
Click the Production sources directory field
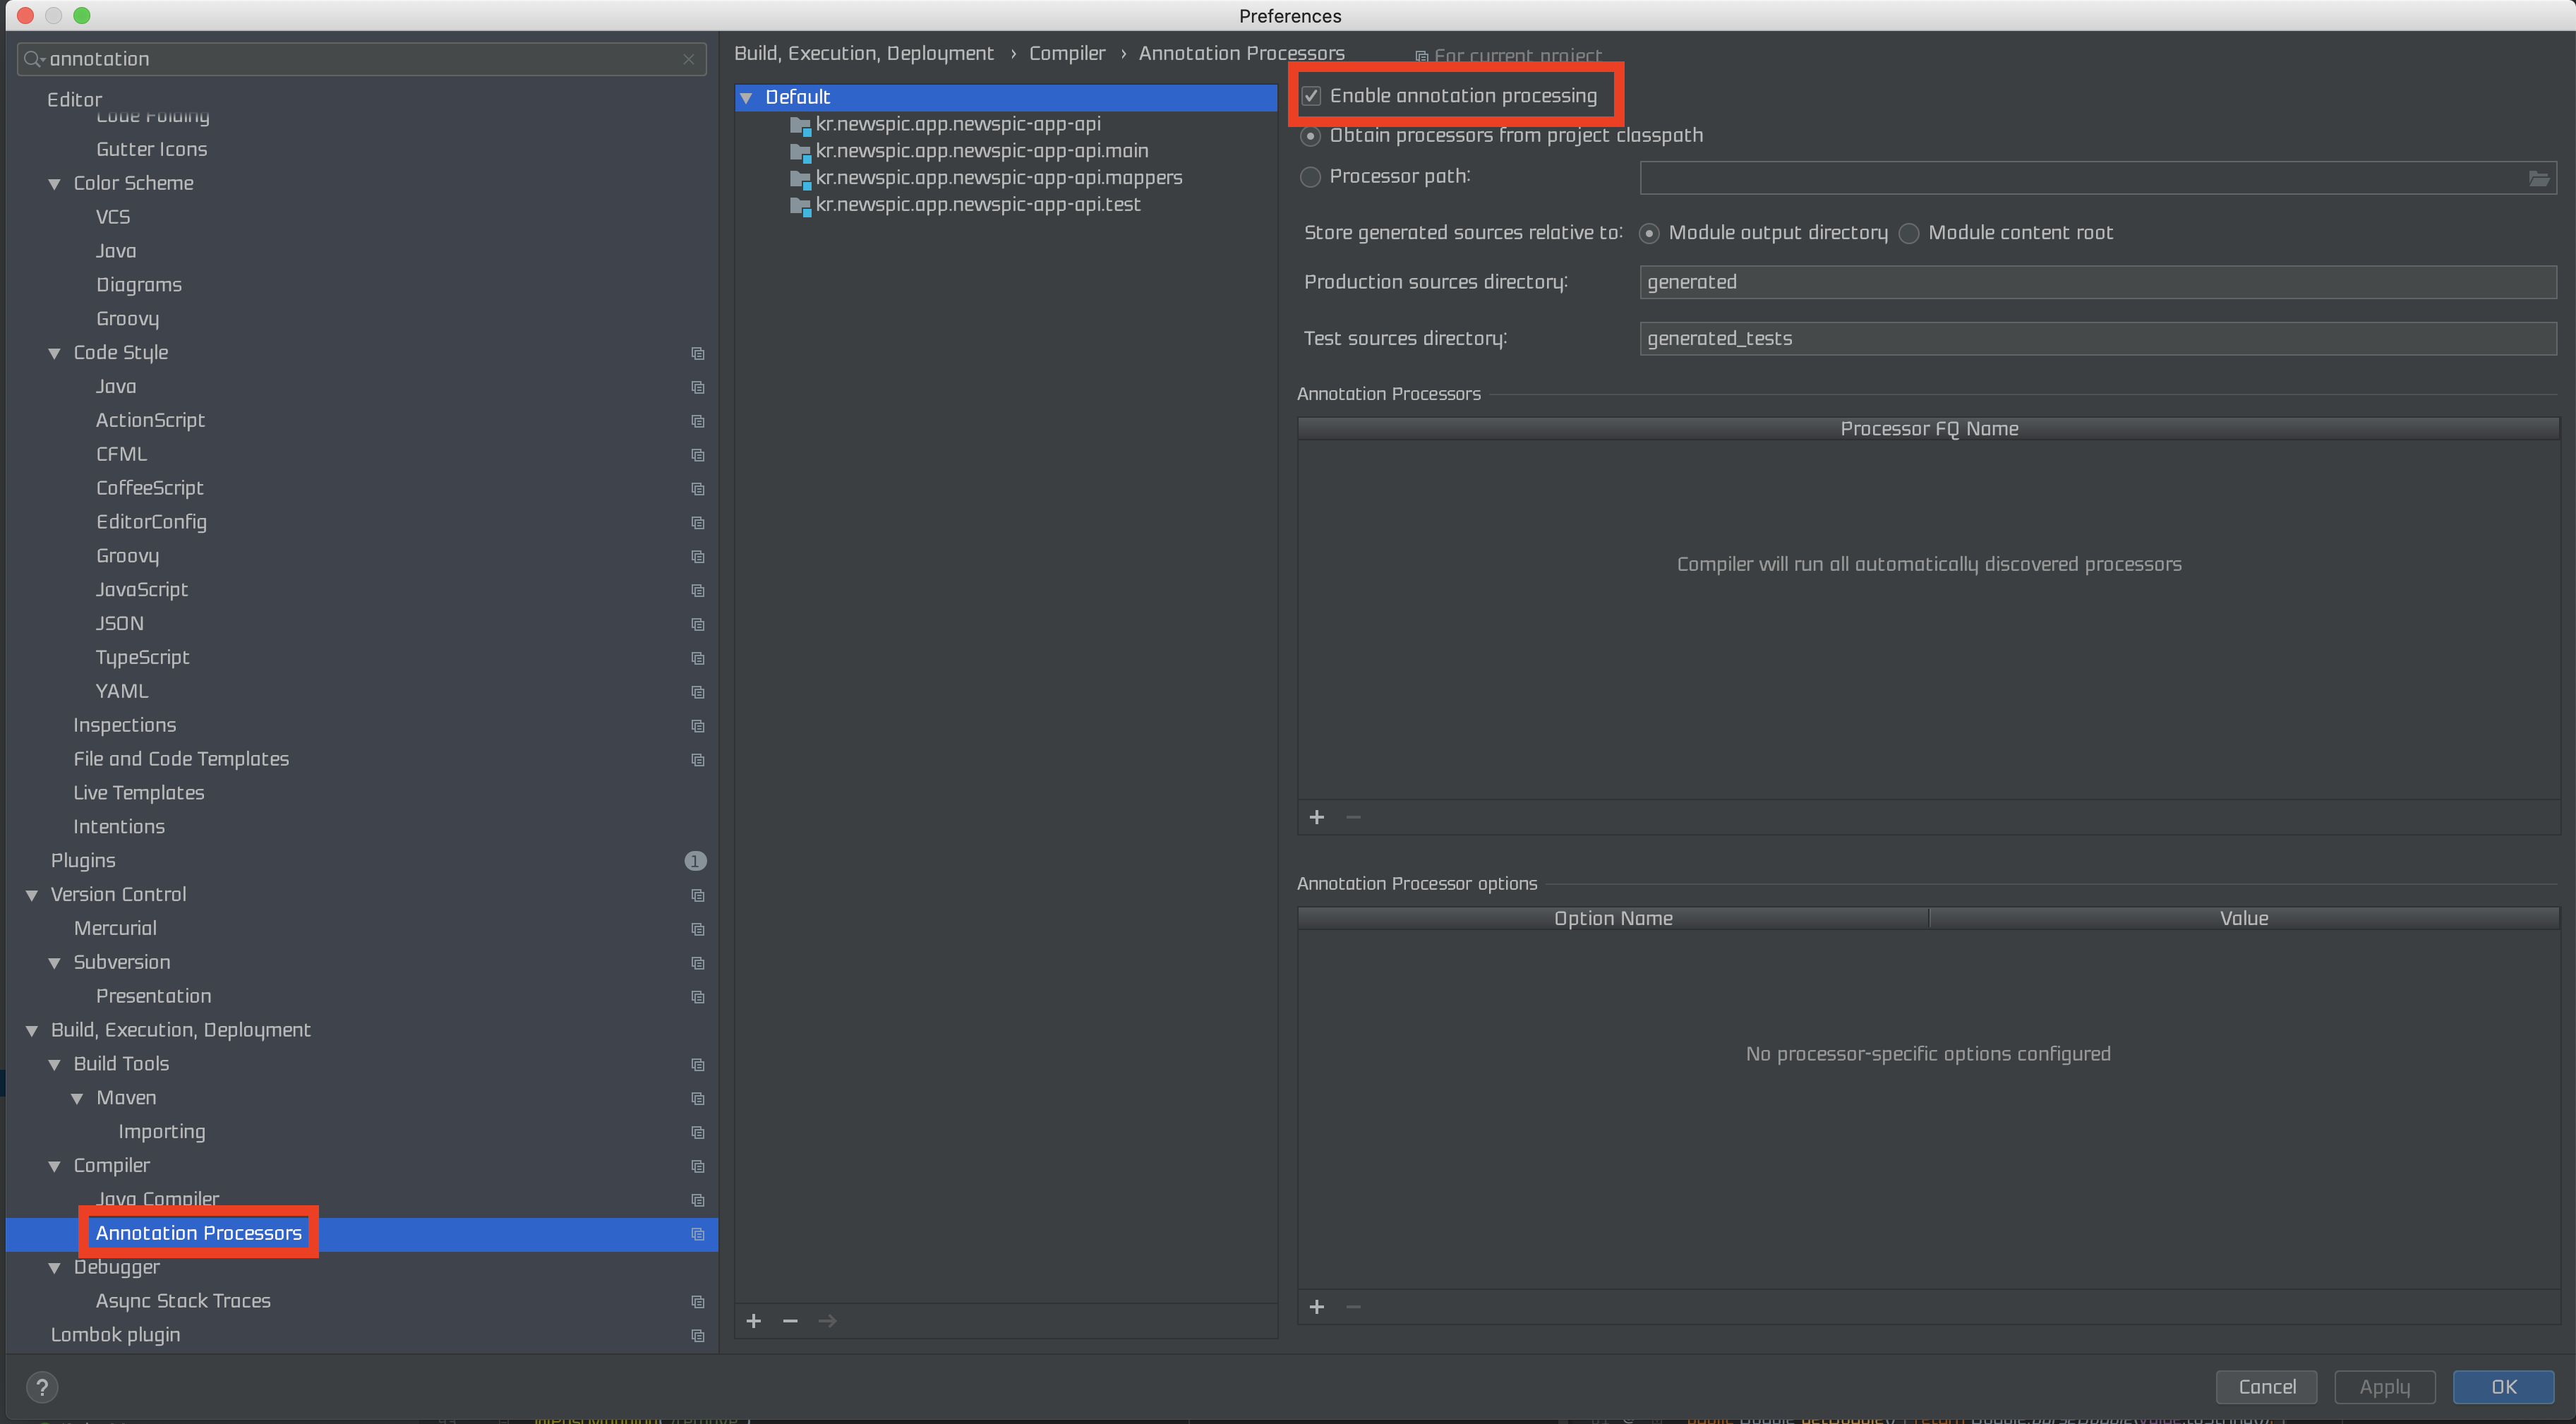point(2097,282)
